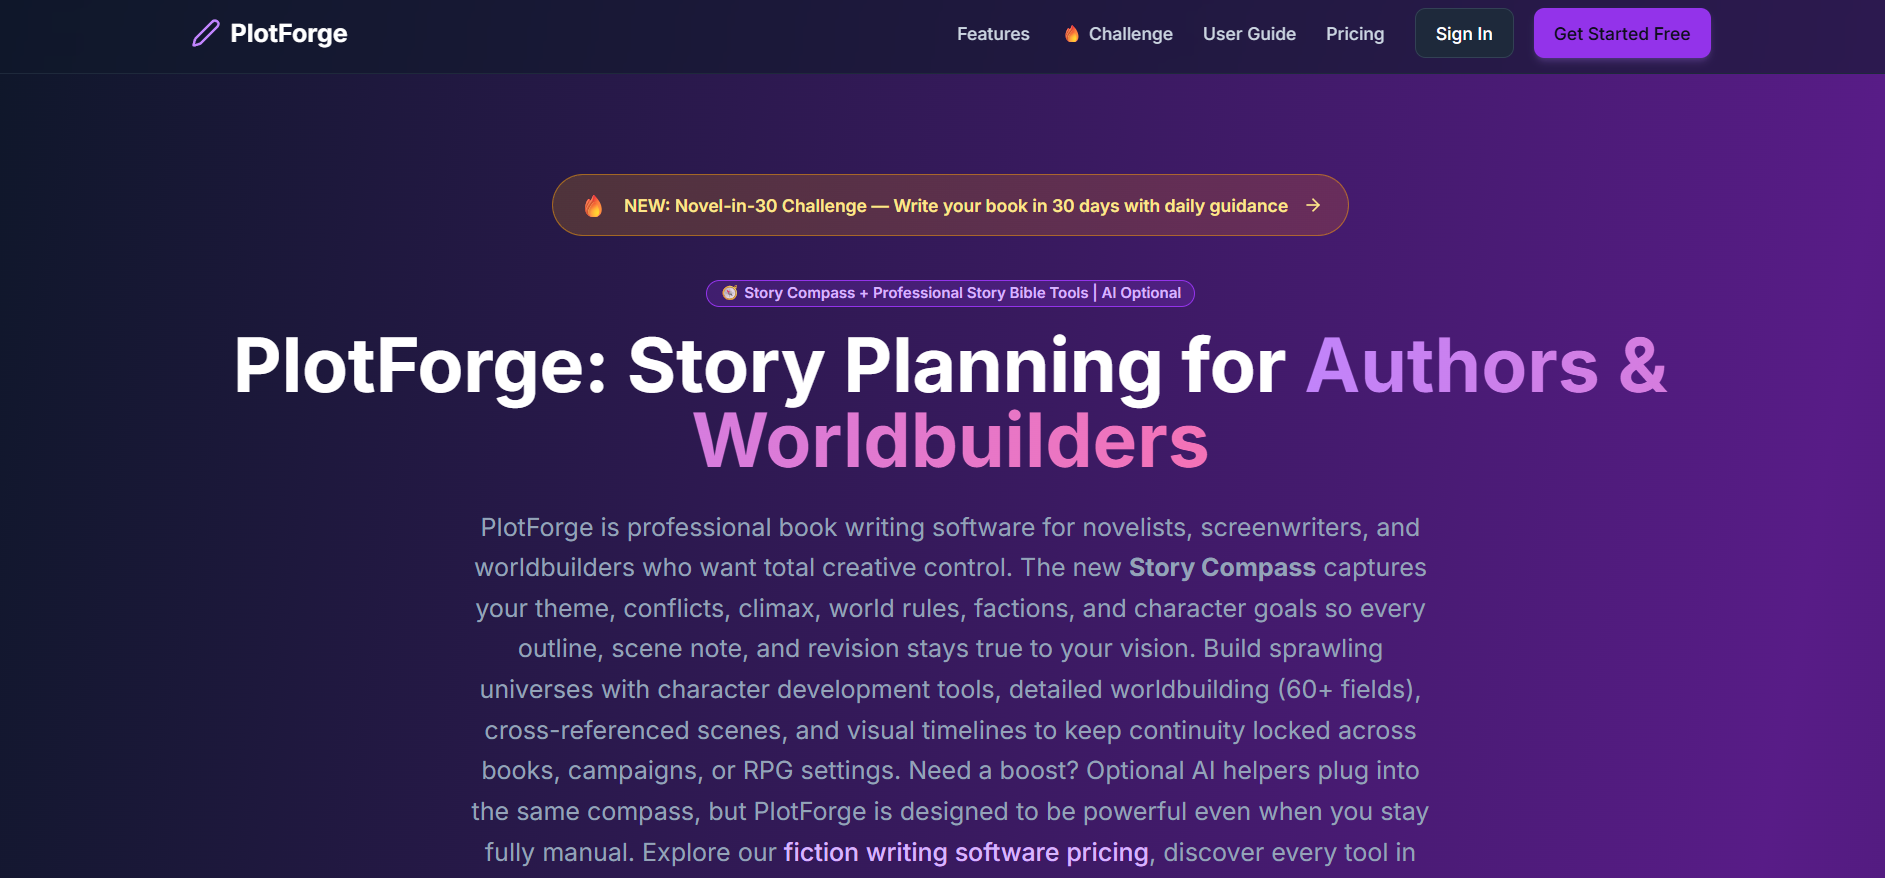The height and width of the screenshot is (878, 1885).
Task: Click the arrow icon in the Challenge banner
Action: 1313,205
